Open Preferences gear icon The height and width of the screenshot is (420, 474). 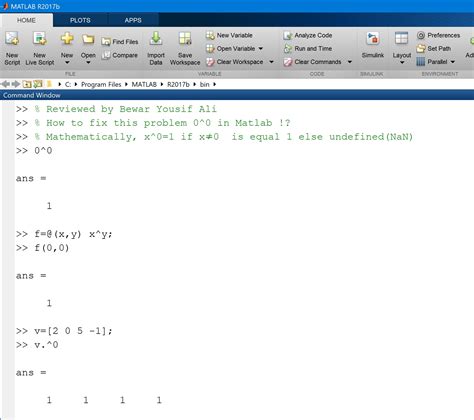pyautogui.click(x=421, y=35)
